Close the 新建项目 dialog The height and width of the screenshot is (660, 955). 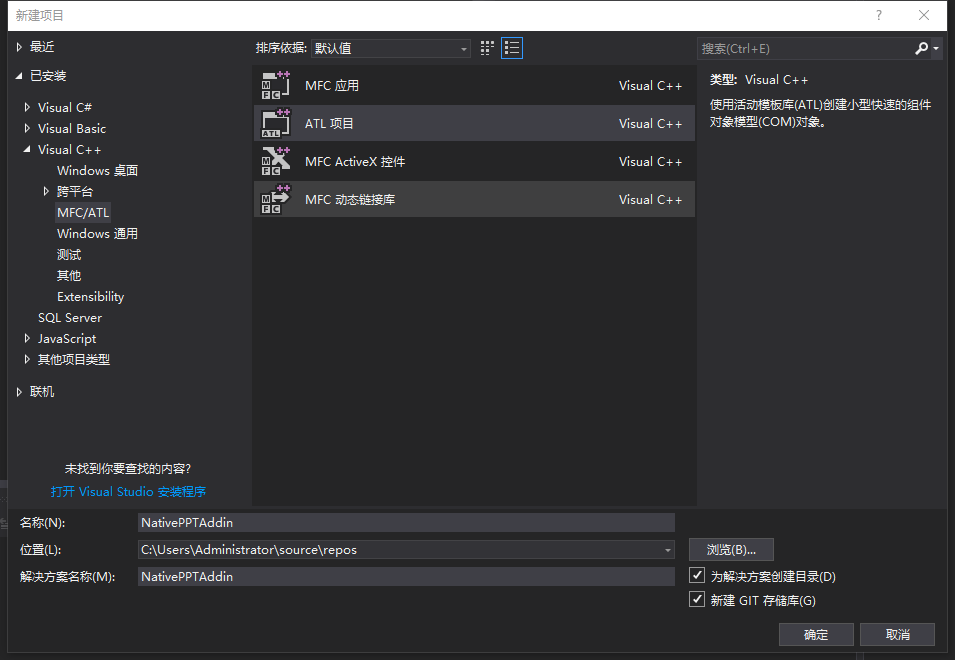coord(924,15)
